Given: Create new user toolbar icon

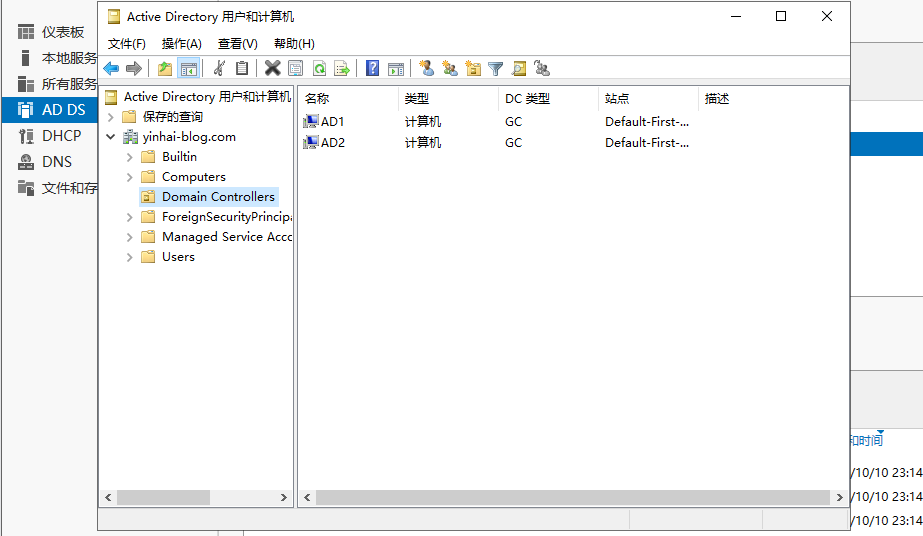Looking at the screenshot, I should [x=426, y=69].
